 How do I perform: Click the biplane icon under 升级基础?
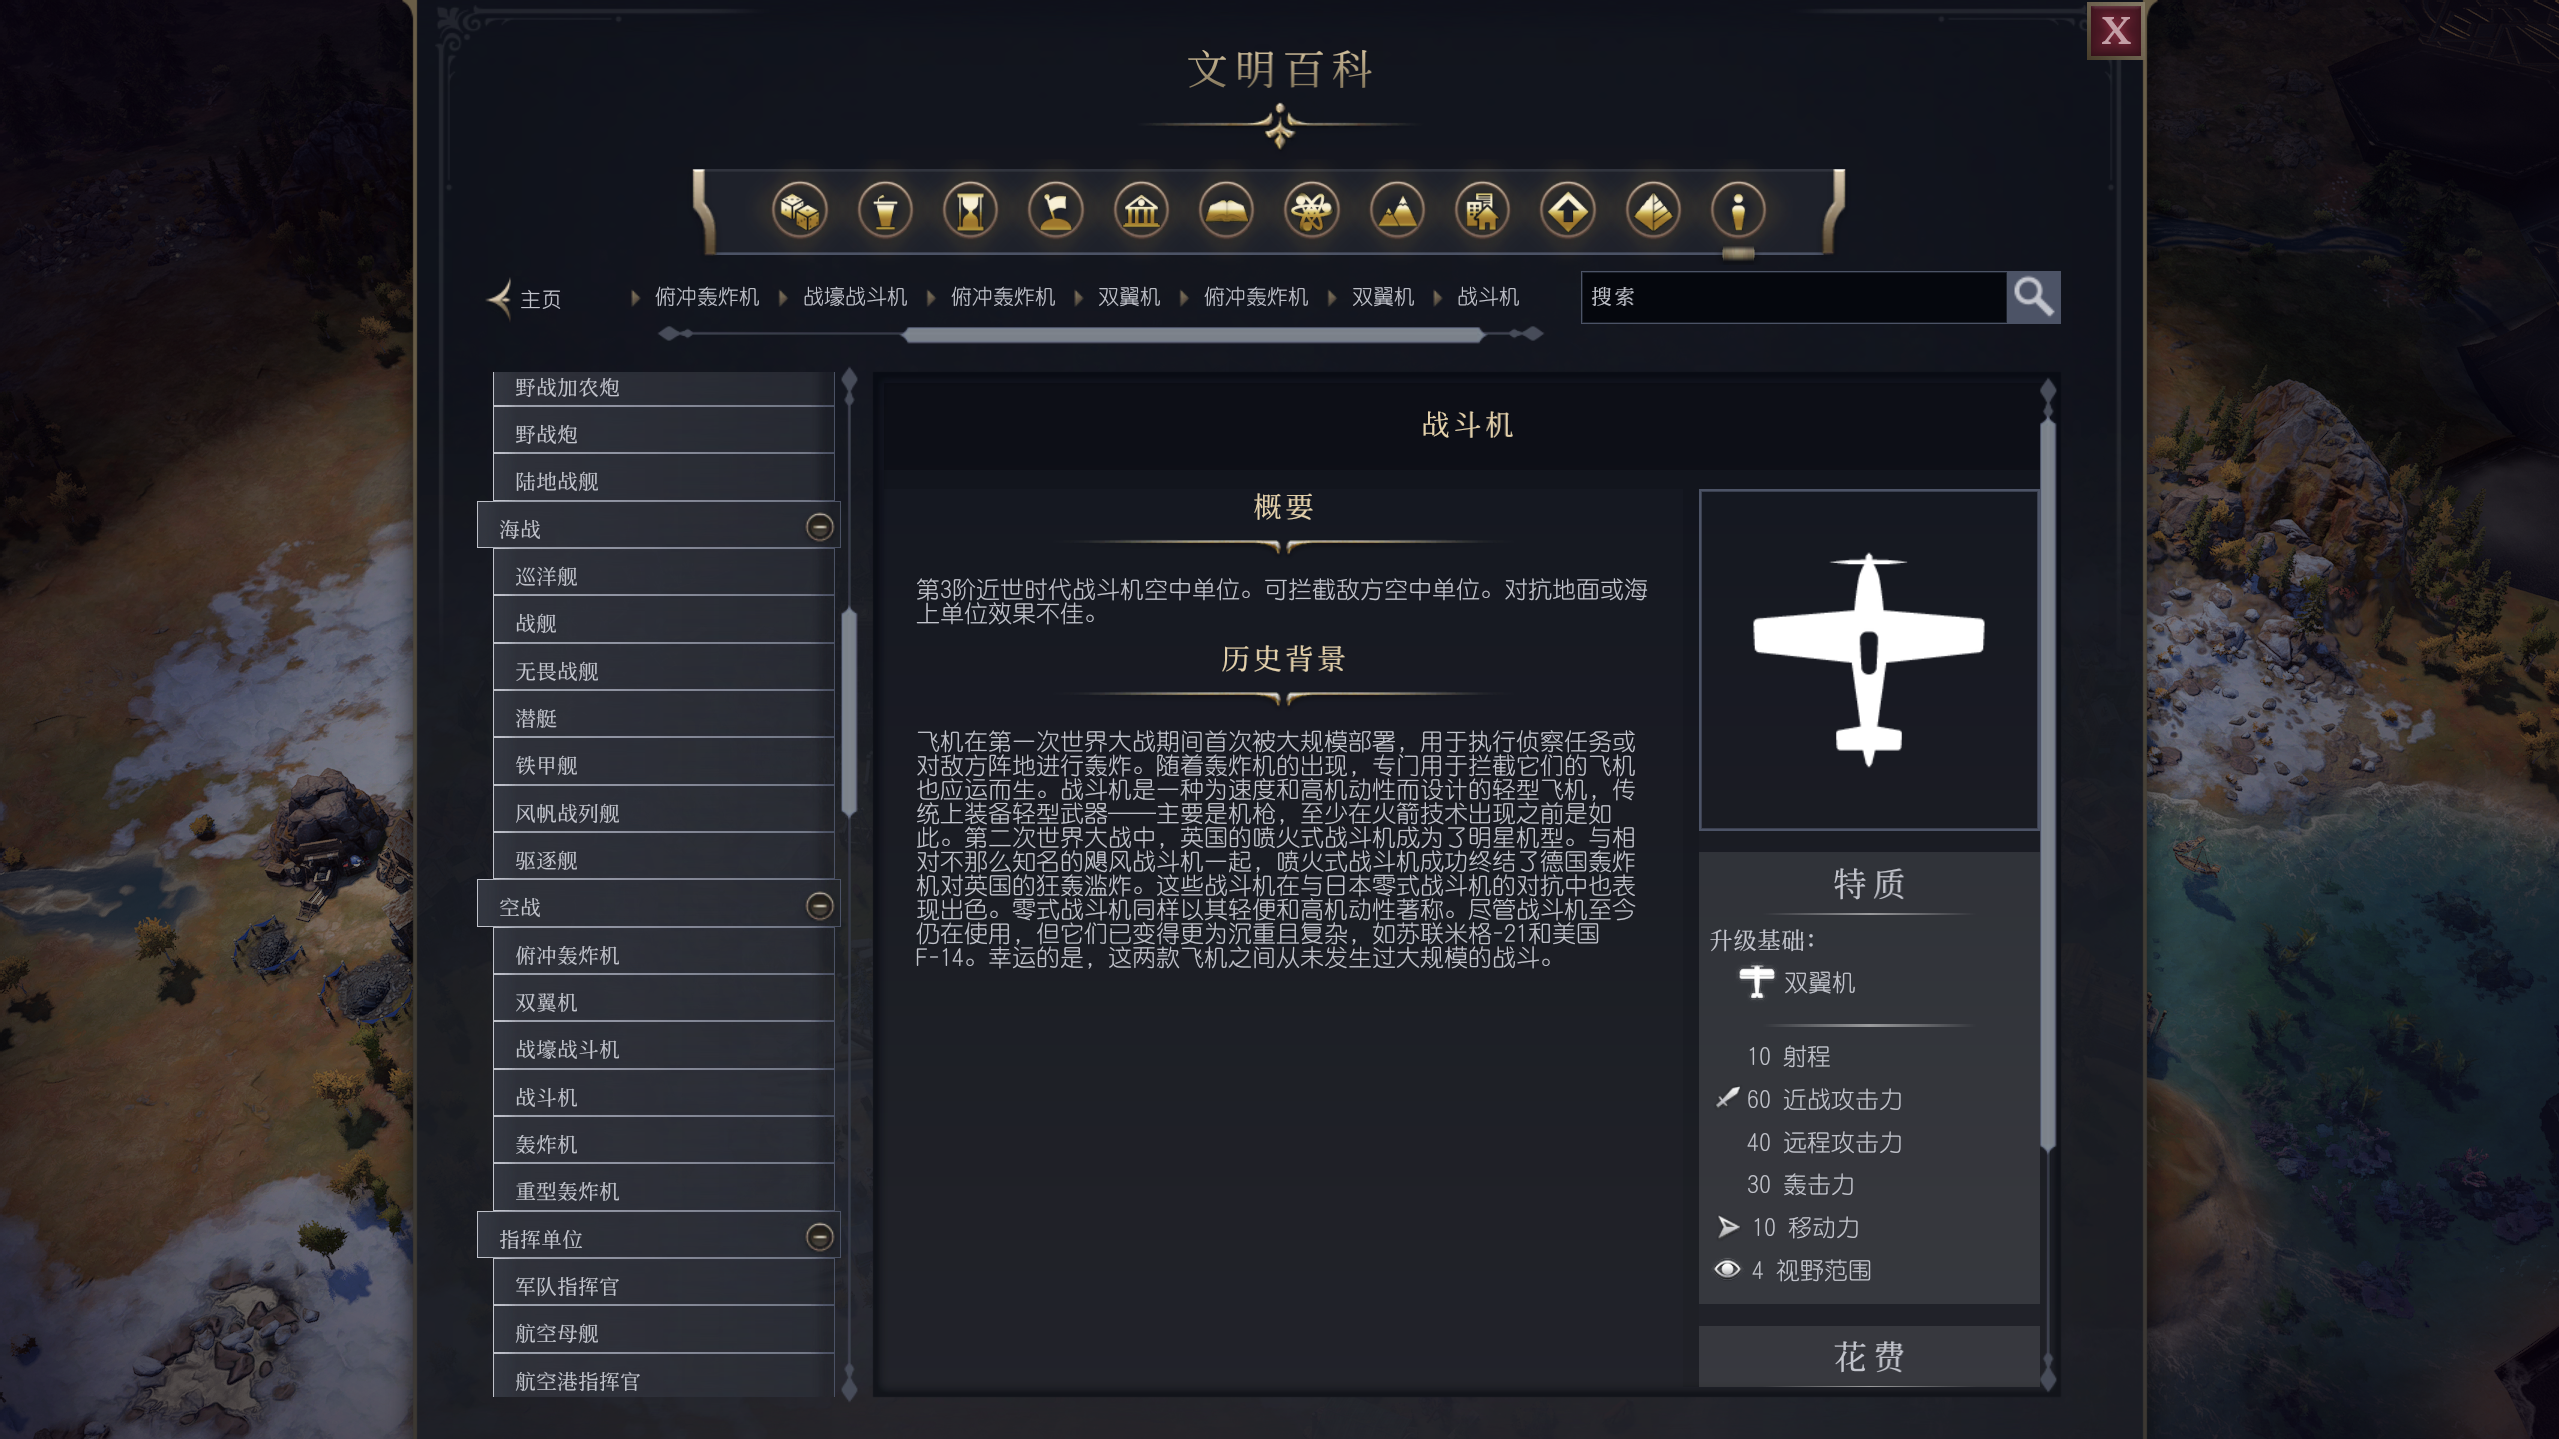click(1756, 982)
